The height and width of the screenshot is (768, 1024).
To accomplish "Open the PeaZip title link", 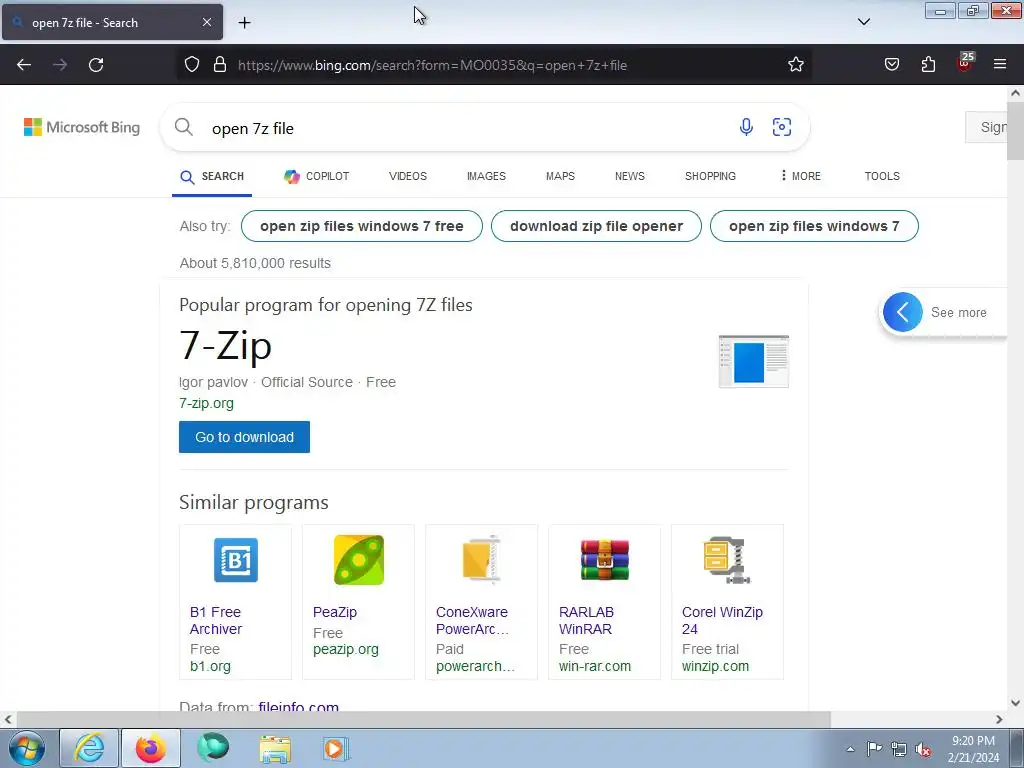I will [334, 612].
